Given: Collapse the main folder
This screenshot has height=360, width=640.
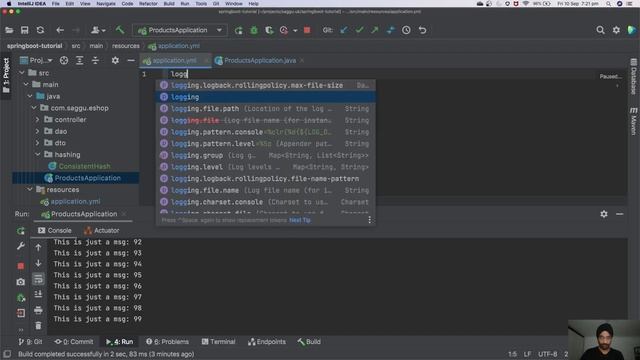Looking at the screenshot, I should [26, 84].
